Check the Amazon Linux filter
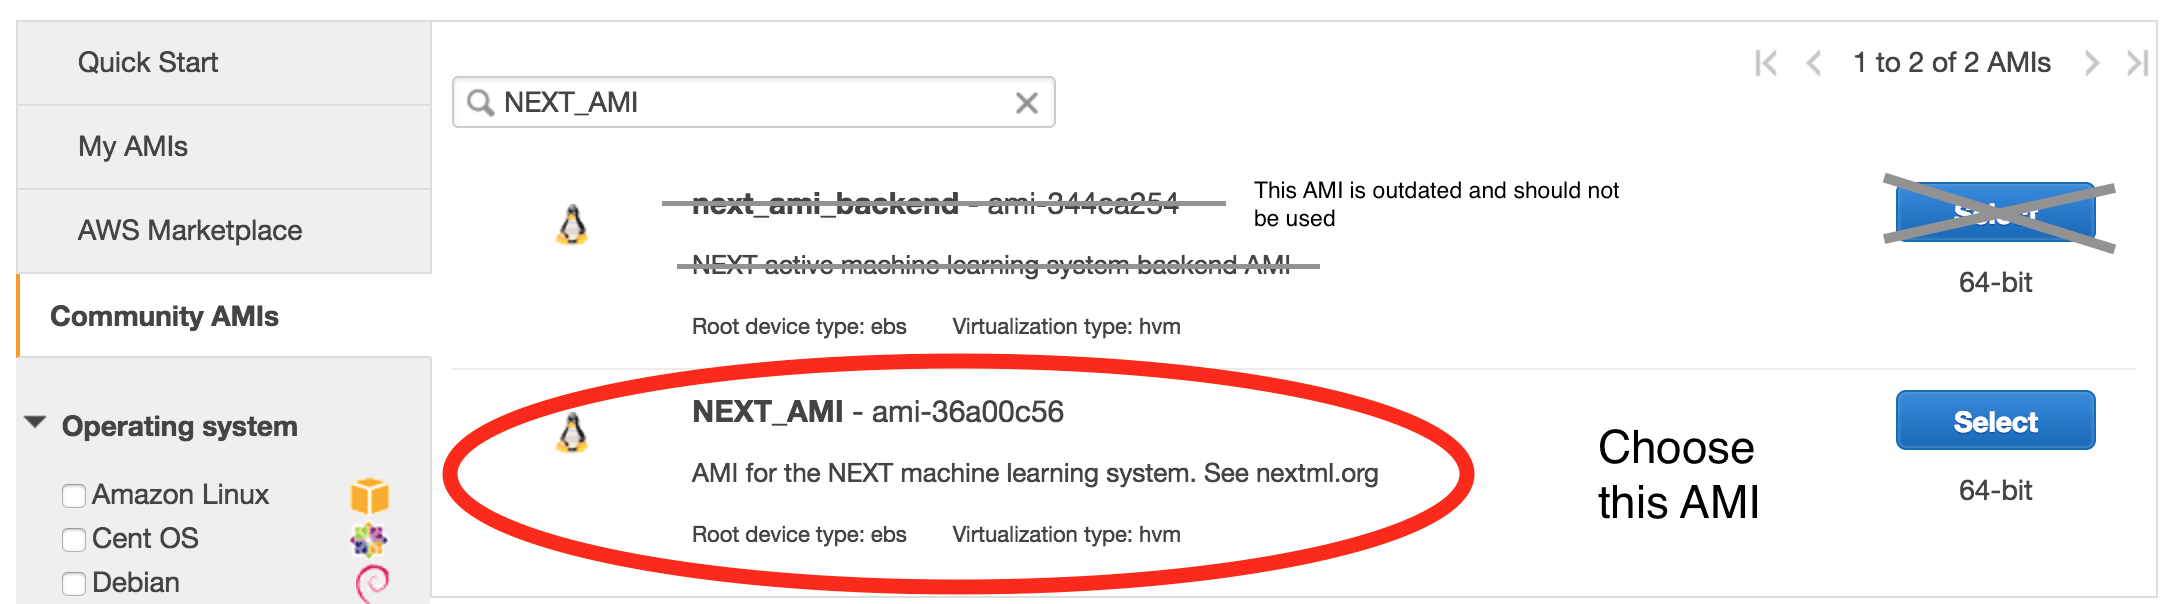Screen dimensions: 2174x604 coord(74,496)
